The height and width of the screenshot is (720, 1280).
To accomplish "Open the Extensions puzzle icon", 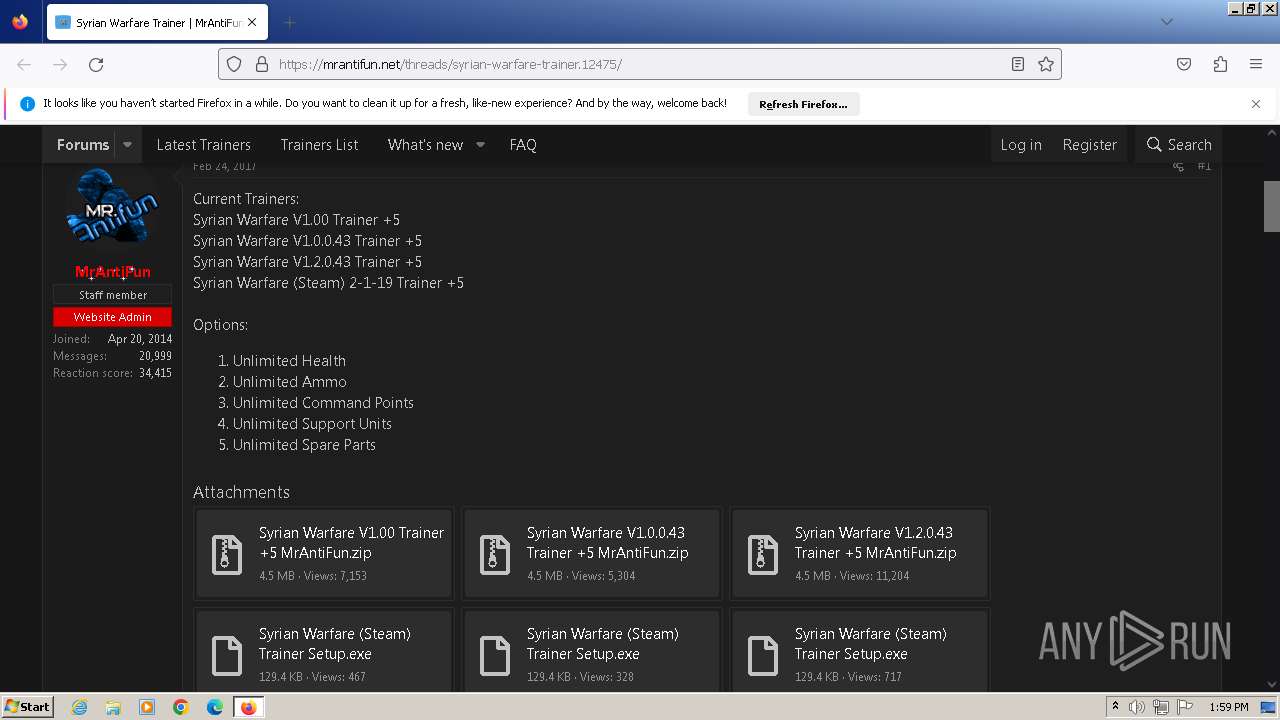I will click(x=1220, y=64).
